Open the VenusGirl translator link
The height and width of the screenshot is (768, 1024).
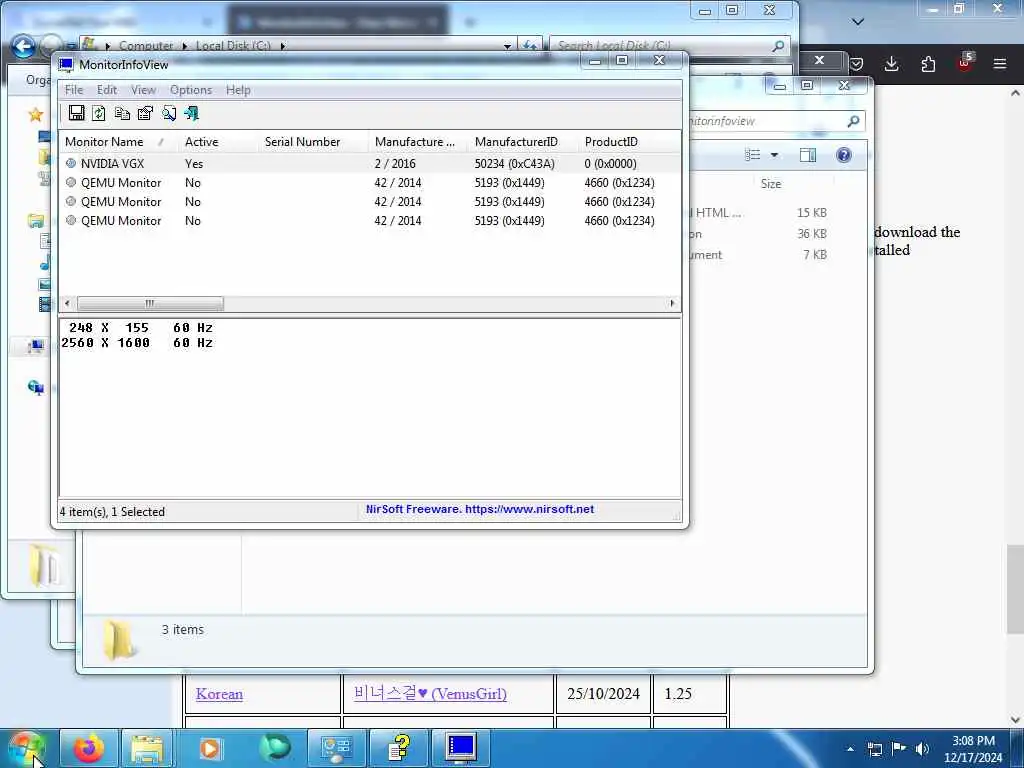pos(430,693)
